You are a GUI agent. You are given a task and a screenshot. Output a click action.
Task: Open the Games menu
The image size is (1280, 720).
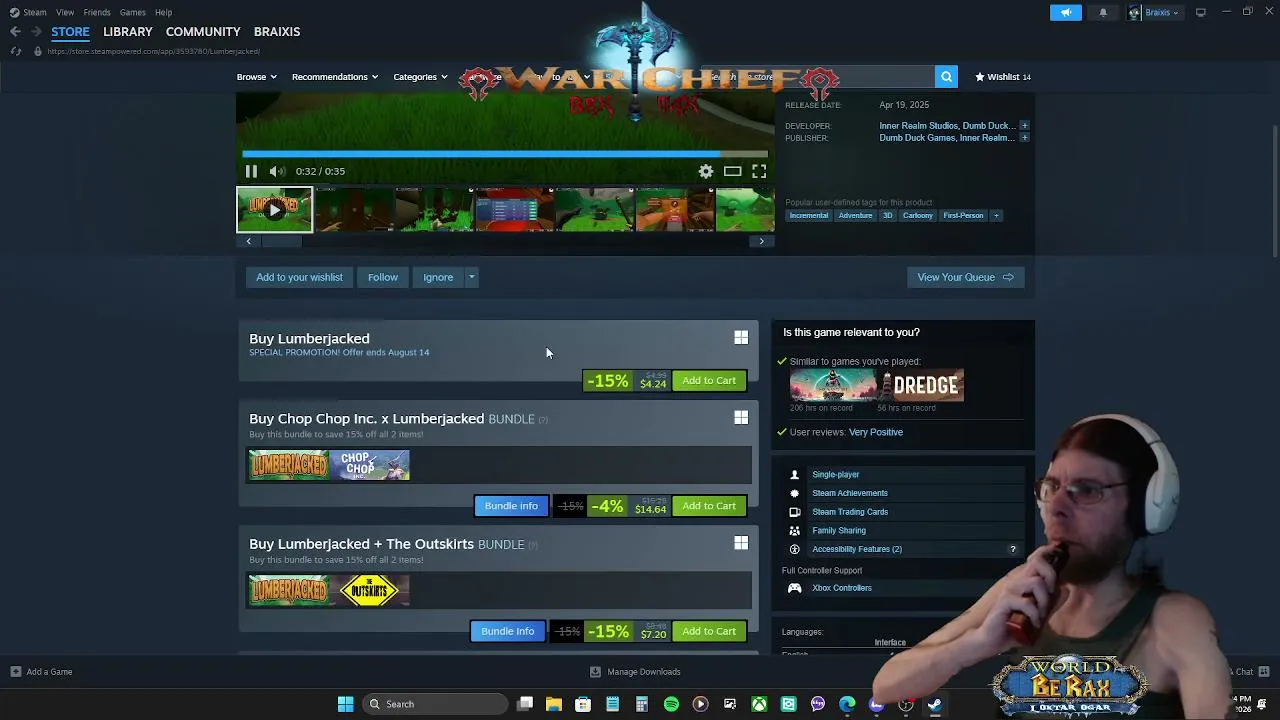click(132, 12)
